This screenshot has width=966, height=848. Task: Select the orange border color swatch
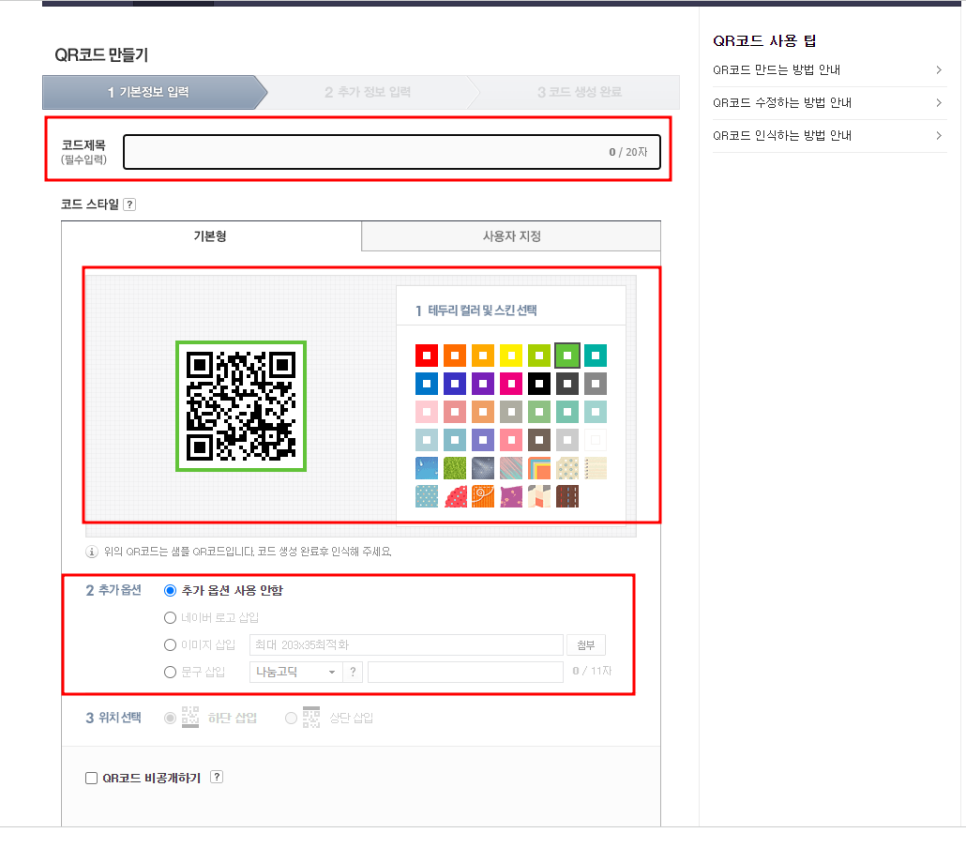point(455,356)
